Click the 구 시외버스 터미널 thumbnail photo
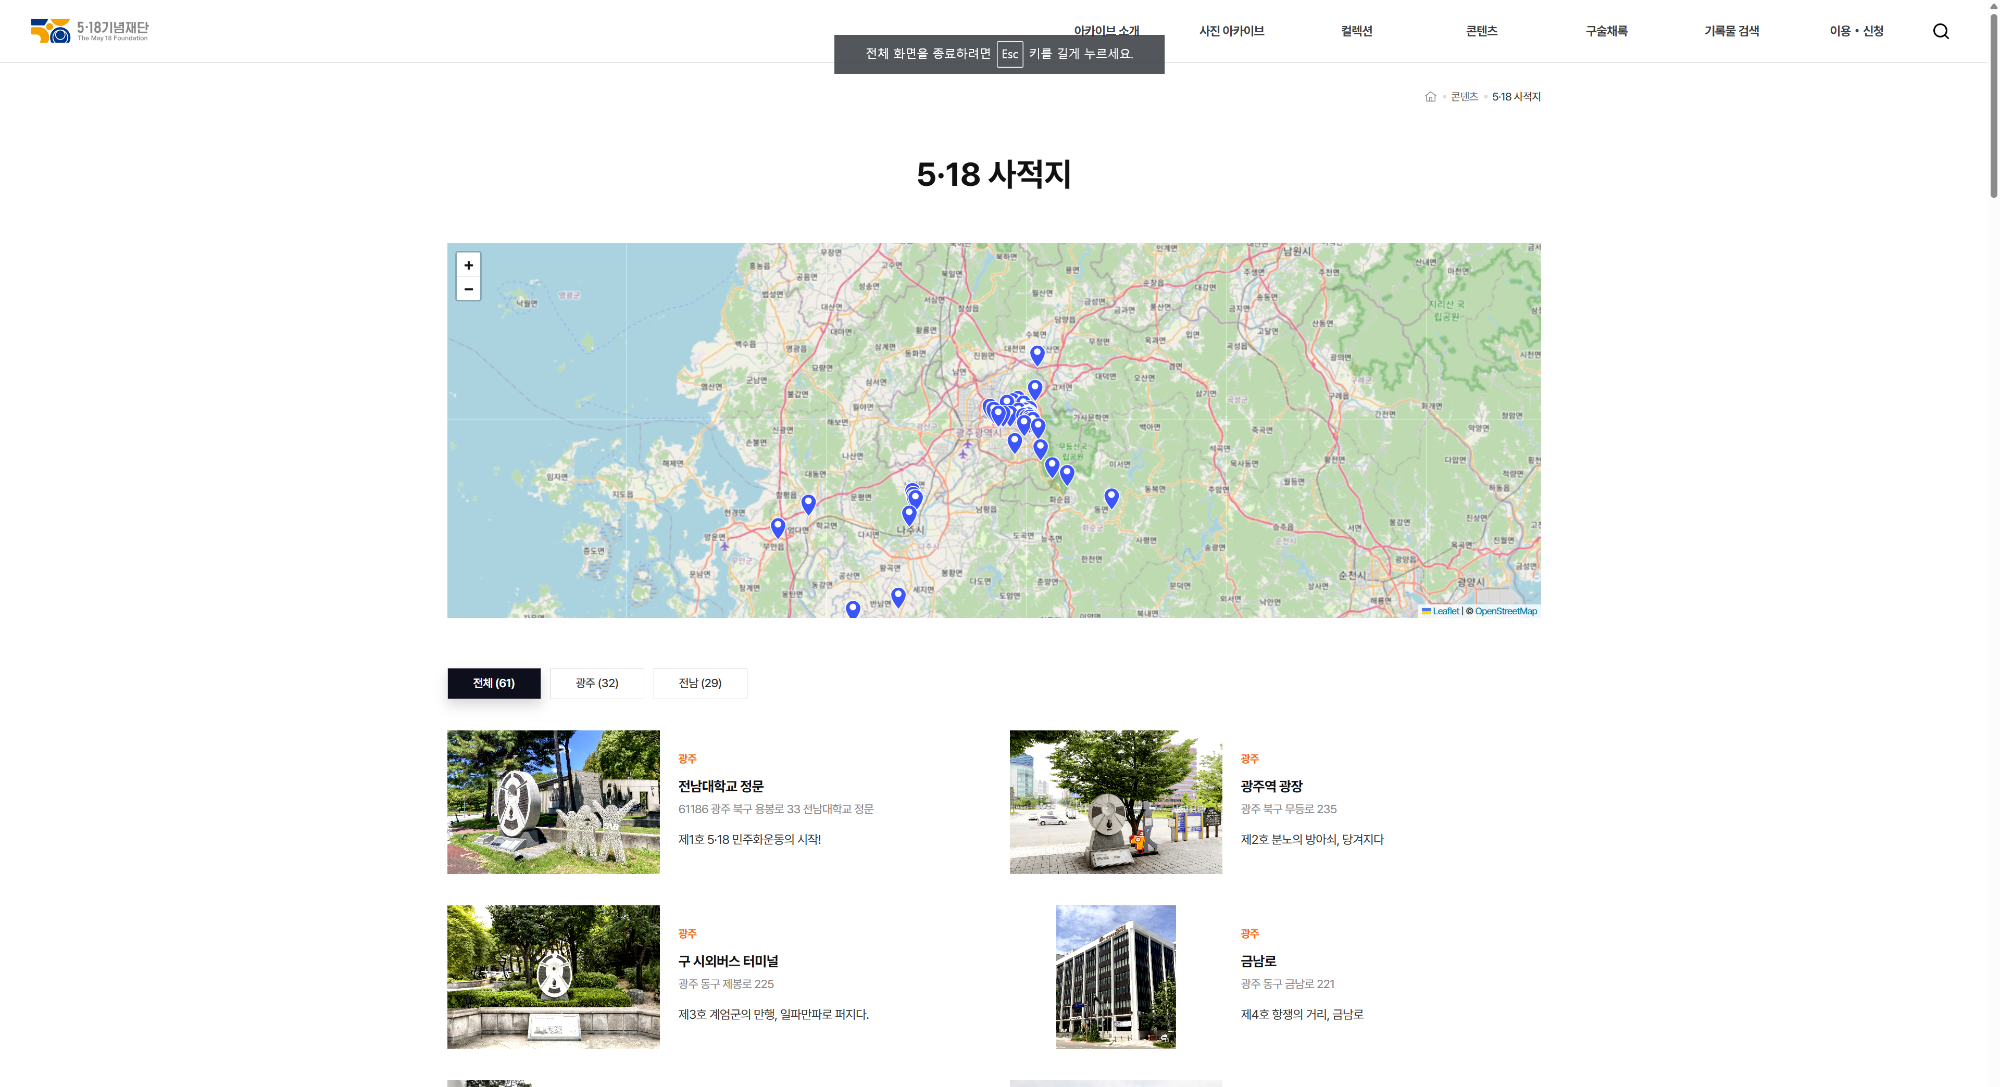Screen dimensions: 2000x1087 click(x=553, y=977)
